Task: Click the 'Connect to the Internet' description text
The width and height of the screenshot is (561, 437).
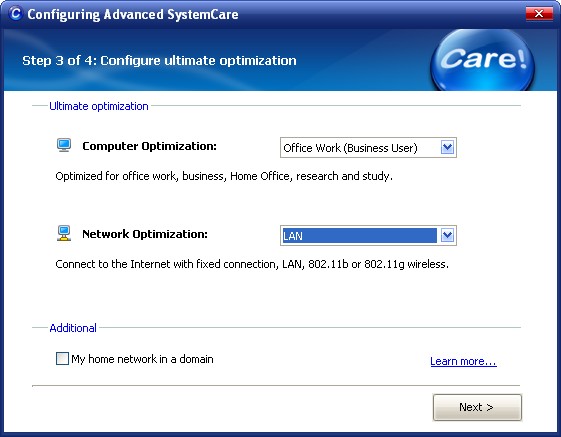Action: tap(252, 264)
